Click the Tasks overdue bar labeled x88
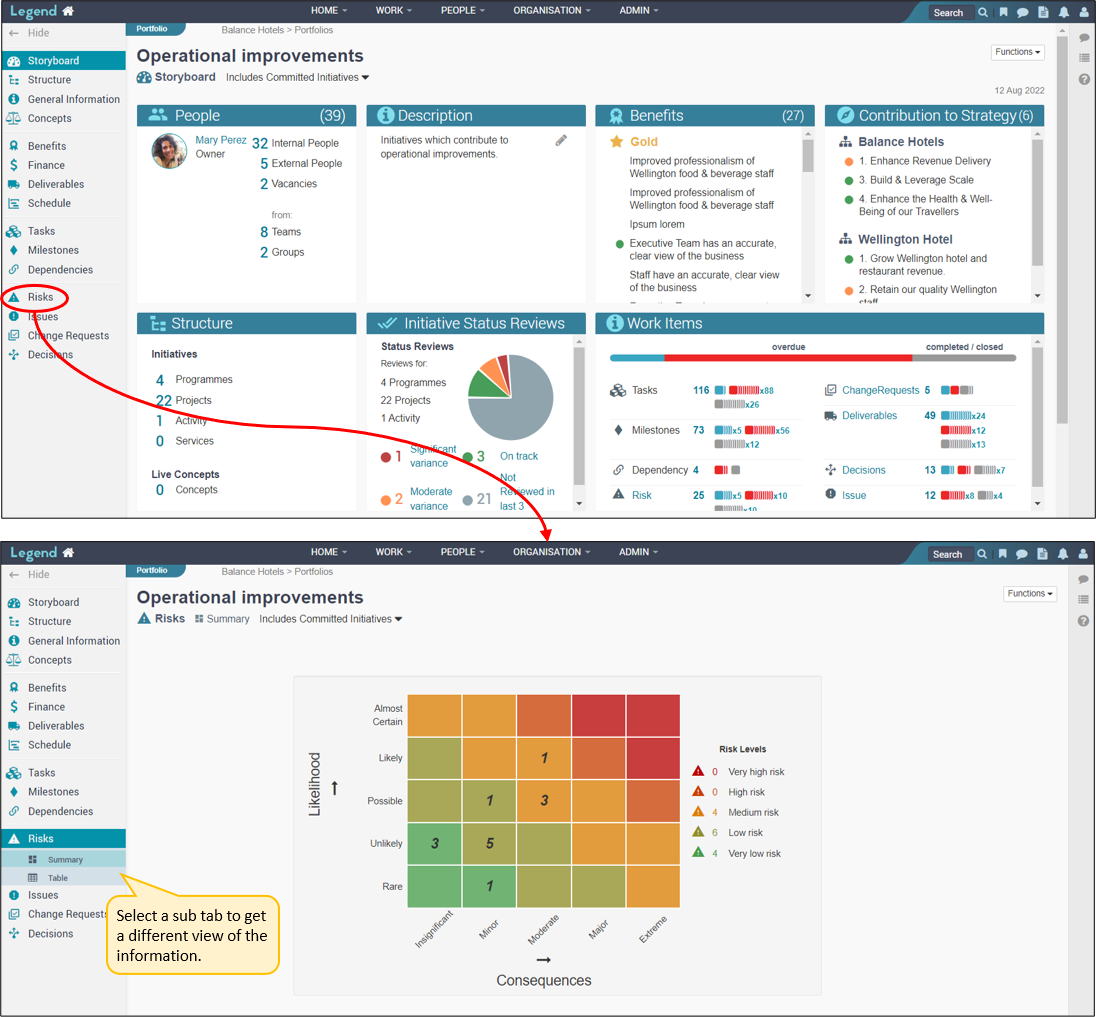Screen dimensions: 1096x1017 [750, 391]
